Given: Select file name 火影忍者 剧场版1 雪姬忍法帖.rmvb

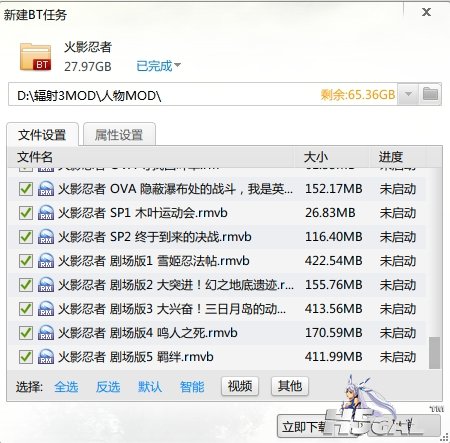Looking at the screenshot, I should [154, 261].
